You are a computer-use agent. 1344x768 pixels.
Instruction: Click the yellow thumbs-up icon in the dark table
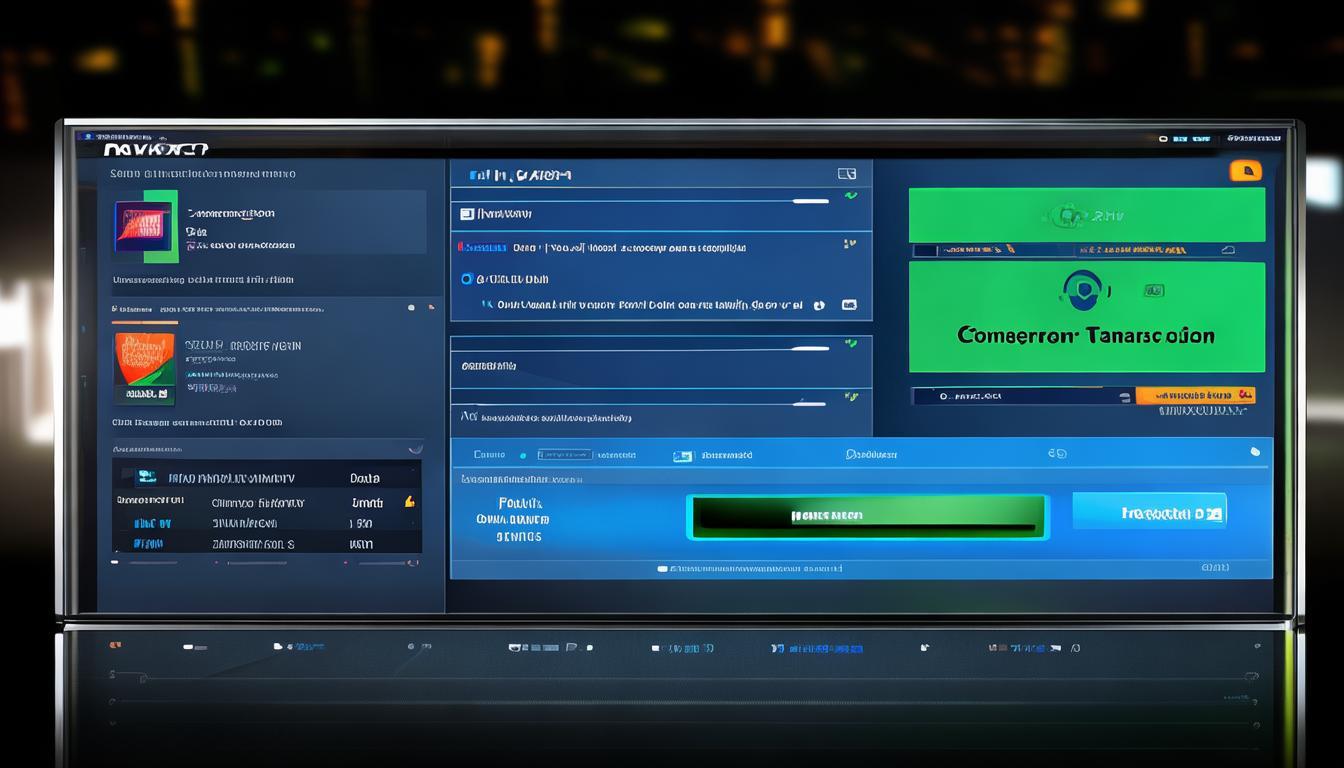click(409, 501)
